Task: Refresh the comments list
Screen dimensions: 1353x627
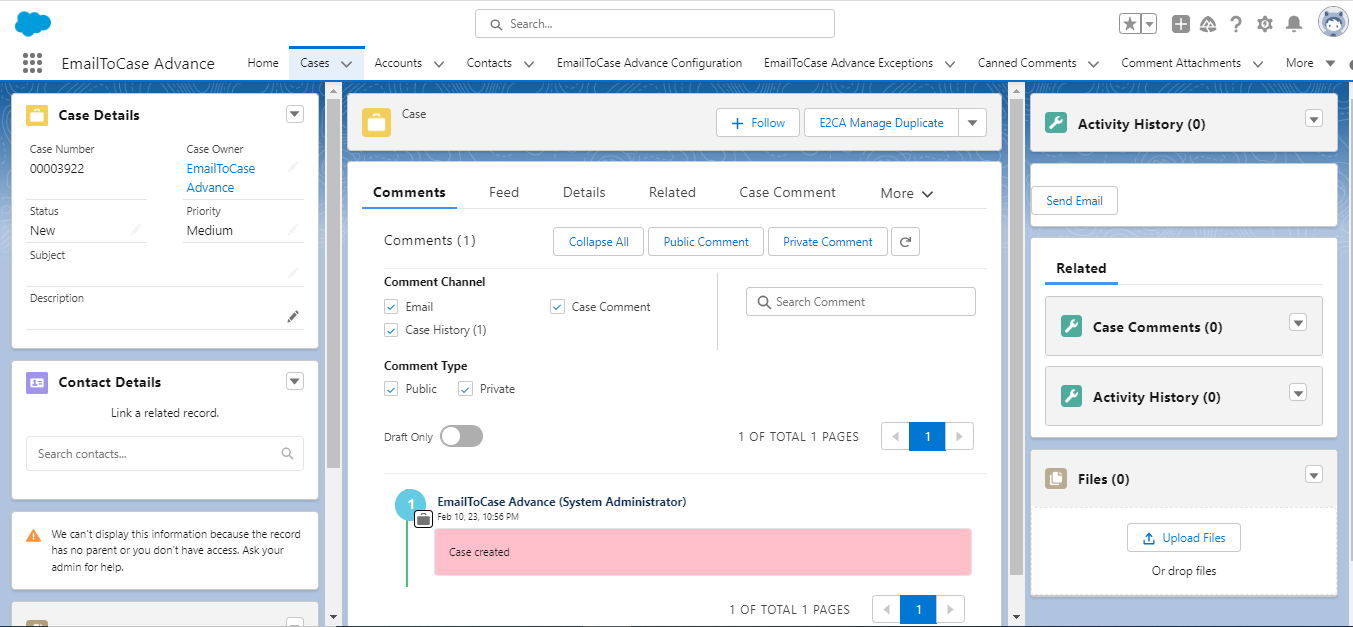Action: coord(905,242)
